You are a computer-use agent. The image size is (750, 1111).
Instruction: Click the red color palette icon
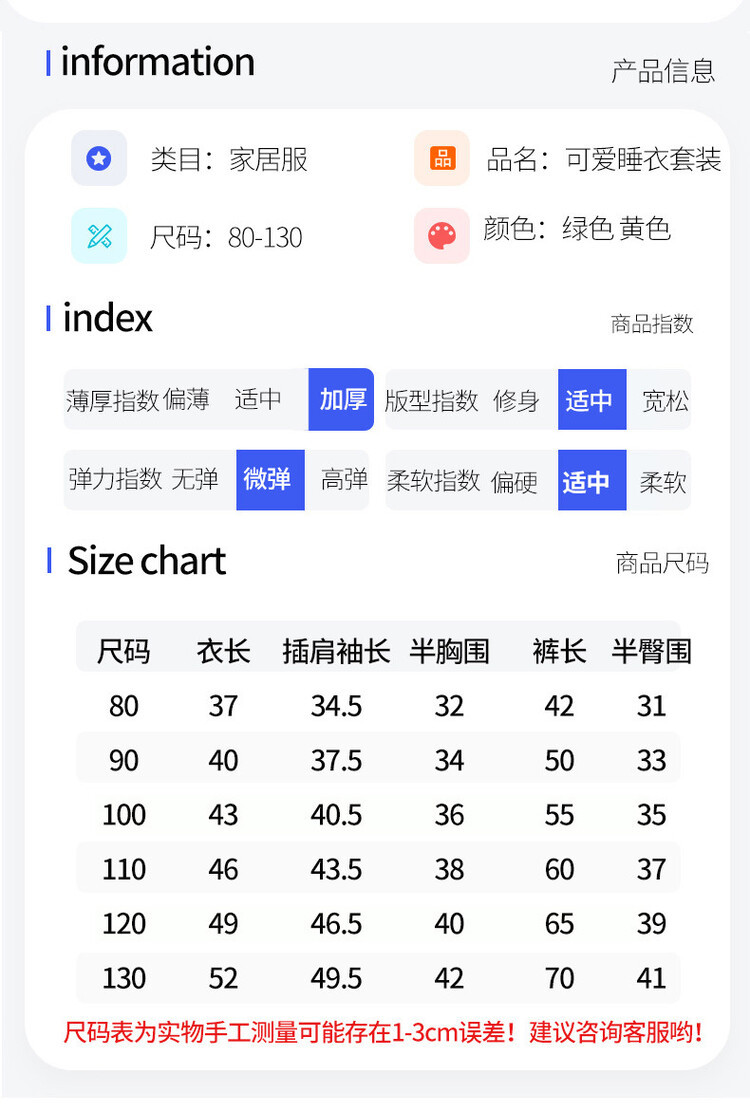(442, 236)
